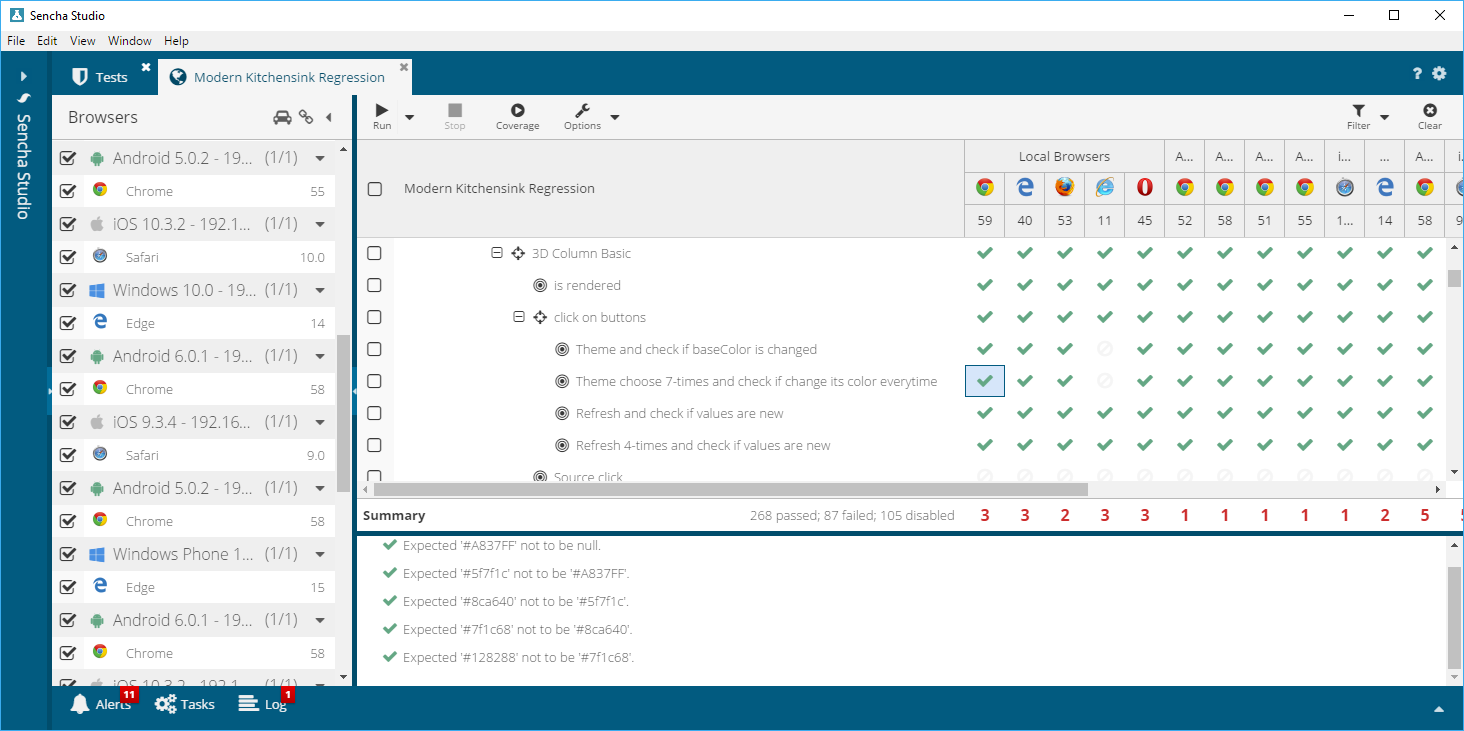Image resolution: width=1464 pixels, height=731 pixels.
Task: Run the tests with the Run button
Action: (x=382, y=116)
